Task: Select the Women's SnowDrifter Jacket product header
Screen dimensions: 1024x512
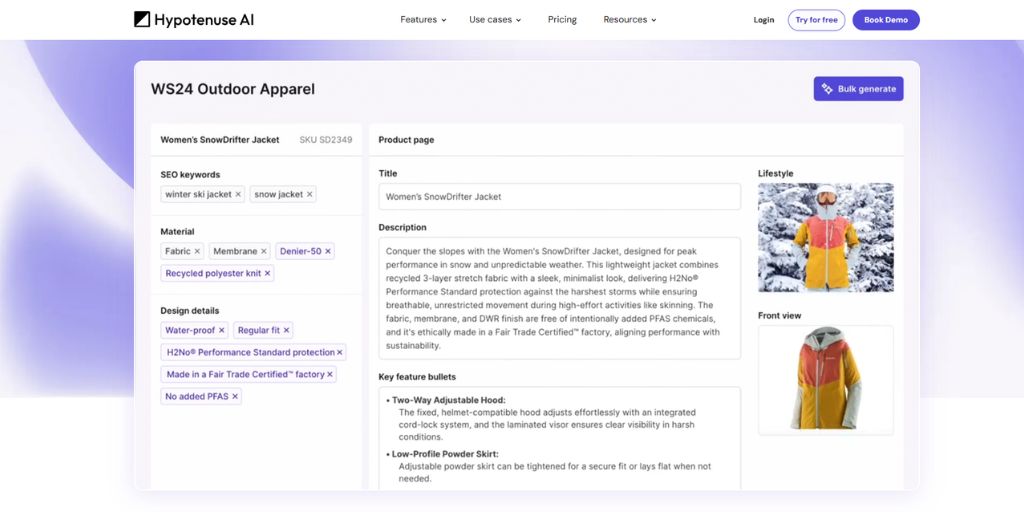Action: tap(220, 140)
